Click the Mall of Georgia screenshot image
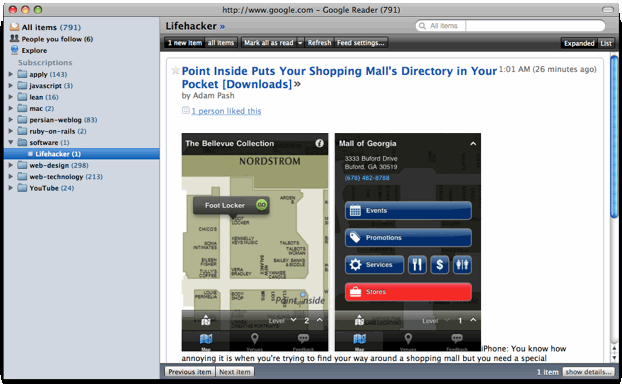The image size is (622, 384). click(408, 242)
